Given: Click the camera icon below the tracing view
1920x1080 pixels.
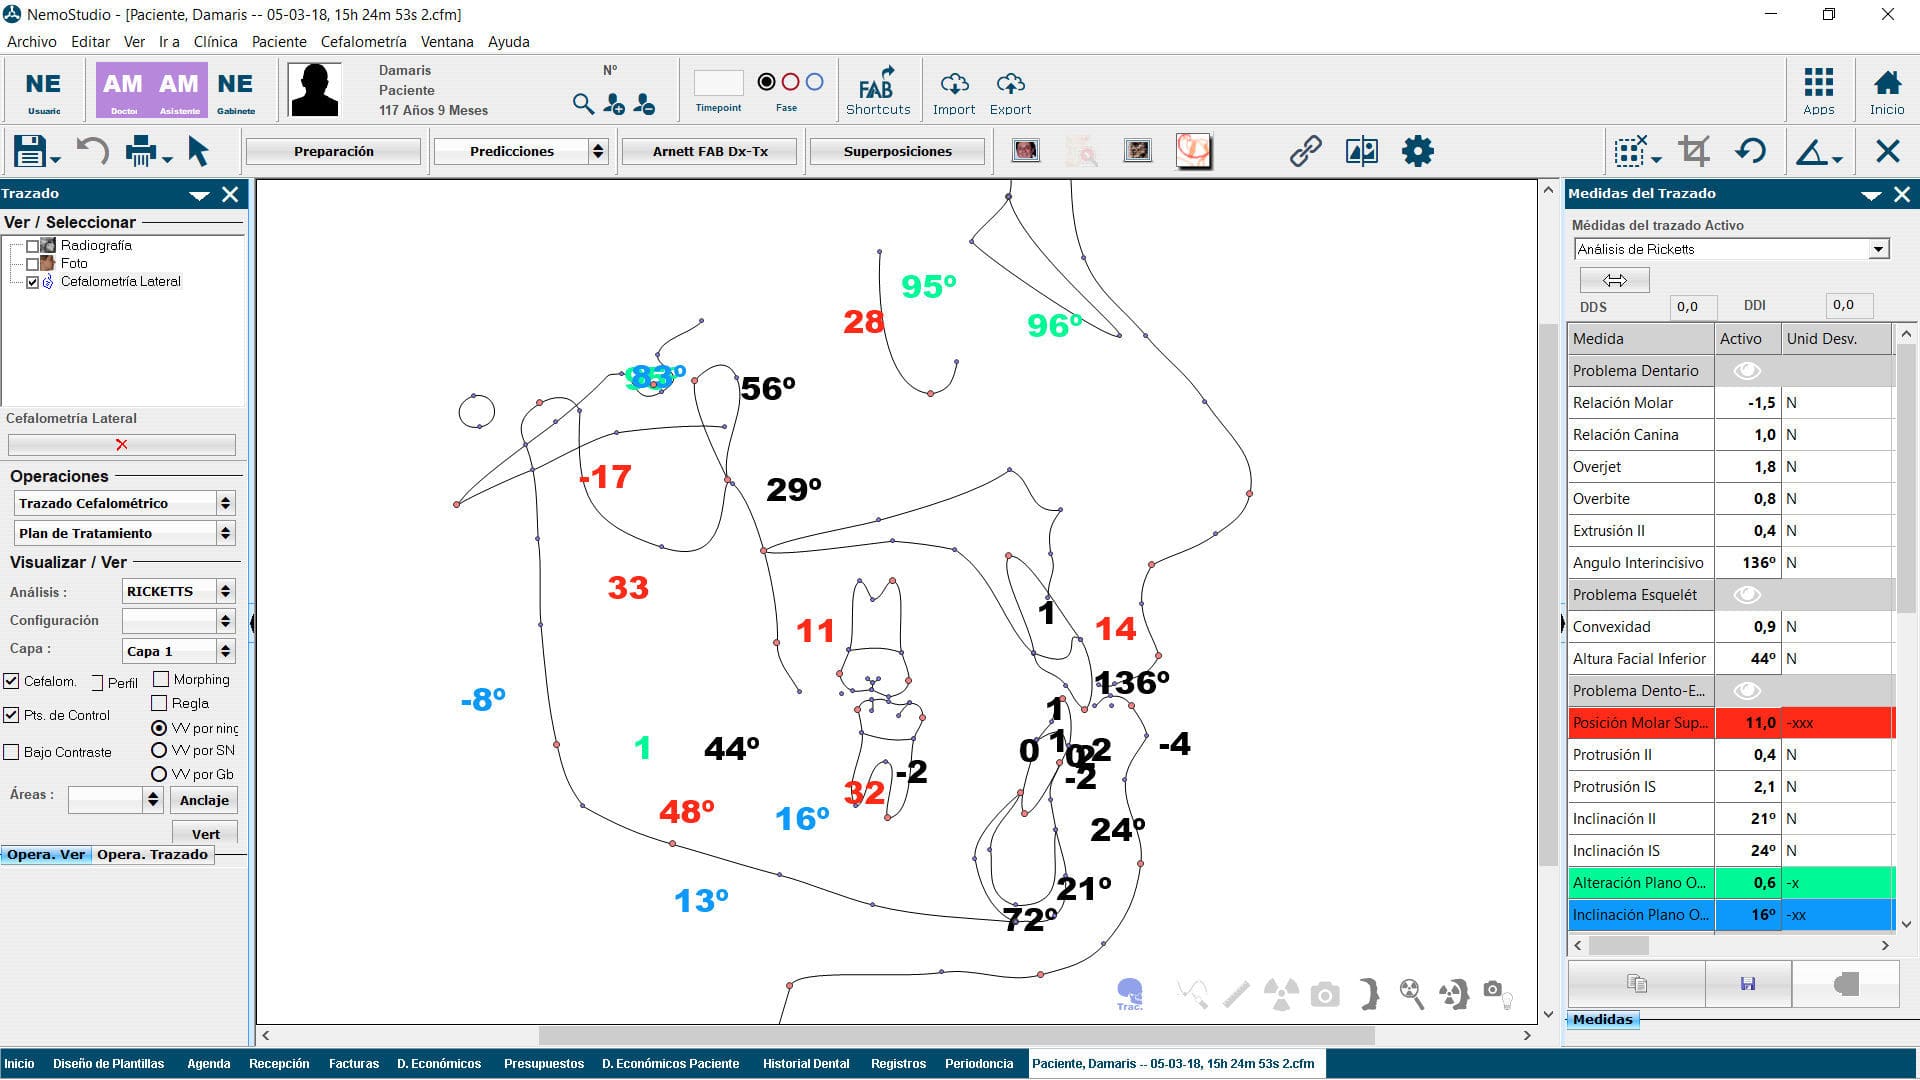Looking at the screenshot, I should coord(1325,994).
